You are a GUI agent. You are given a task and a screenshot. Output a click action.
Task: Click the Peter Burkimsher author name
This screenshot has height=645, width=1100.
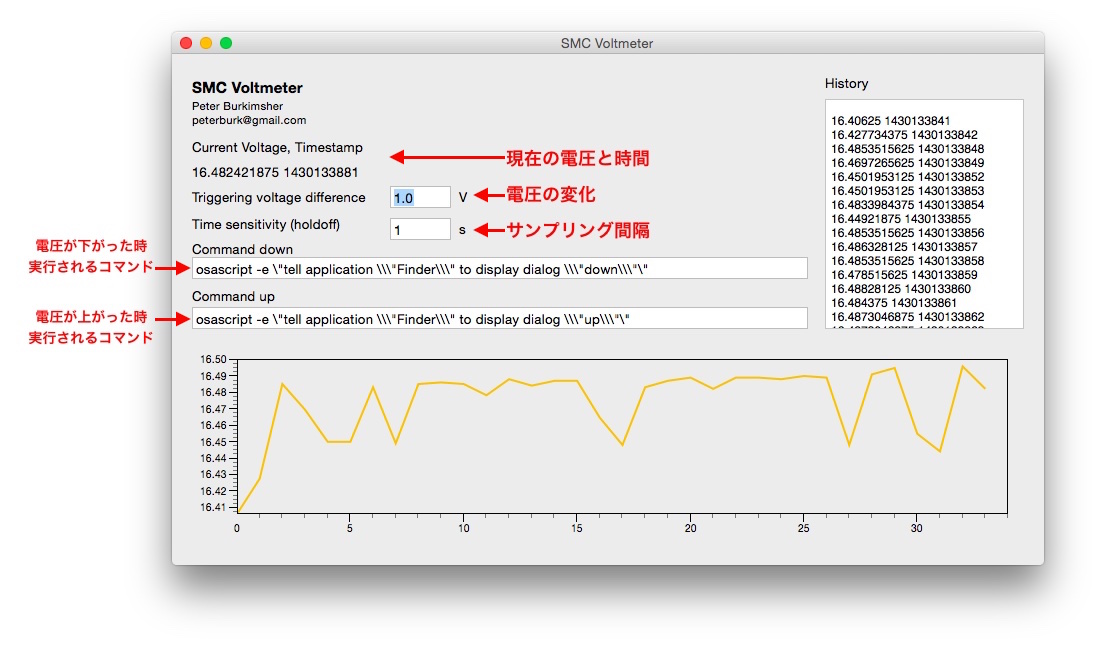tap(237, 106)
